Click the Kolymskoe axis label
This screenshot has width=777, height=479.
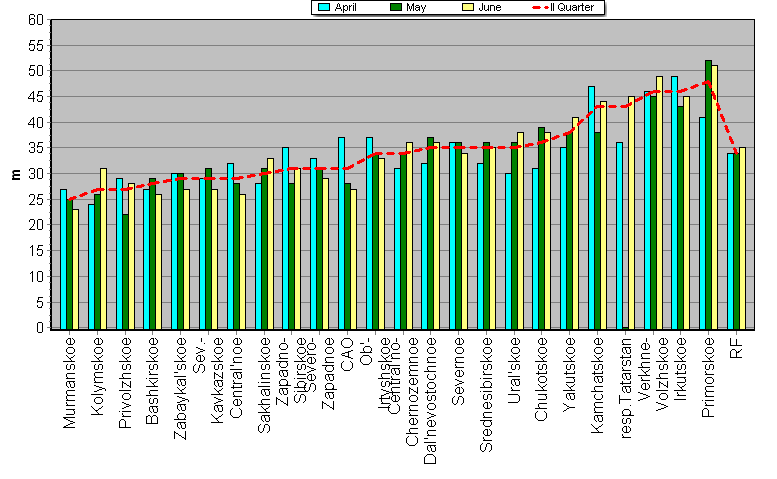98,376
